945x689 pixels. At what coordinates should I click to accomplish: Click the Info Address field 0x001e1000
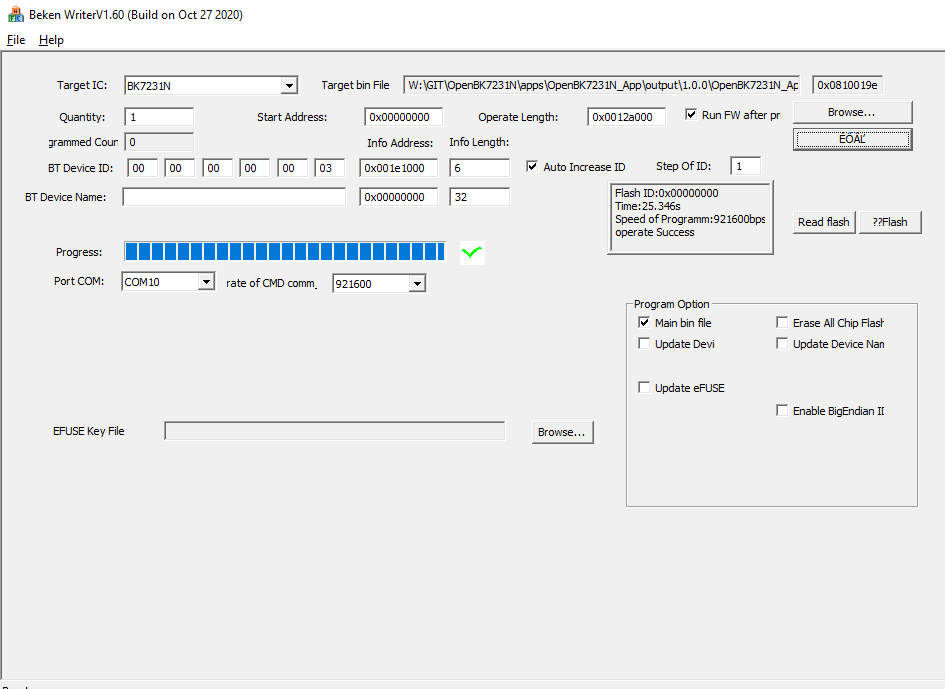pyautogui.click(x=398, y=168)
